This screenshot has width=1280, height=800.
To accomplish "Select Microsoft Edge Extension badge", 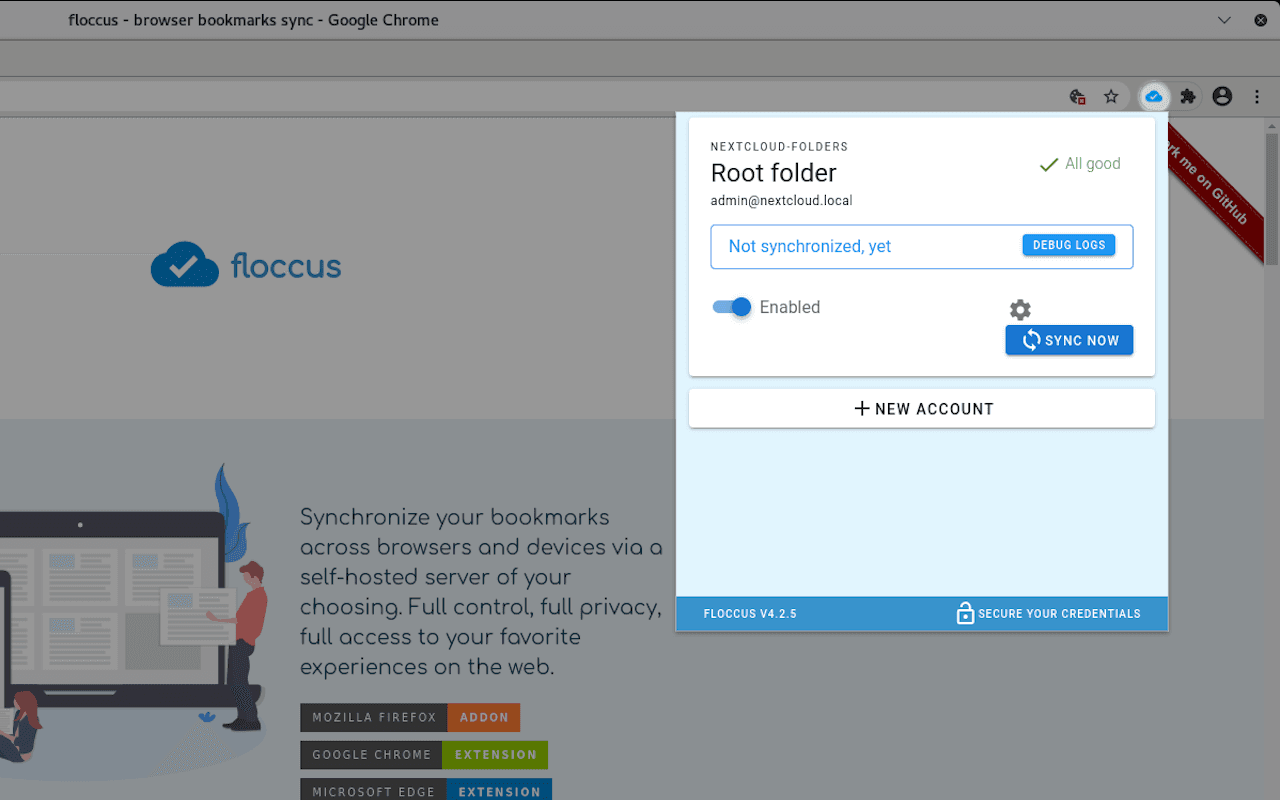I will pyautogui.click(x=426, y=790).
